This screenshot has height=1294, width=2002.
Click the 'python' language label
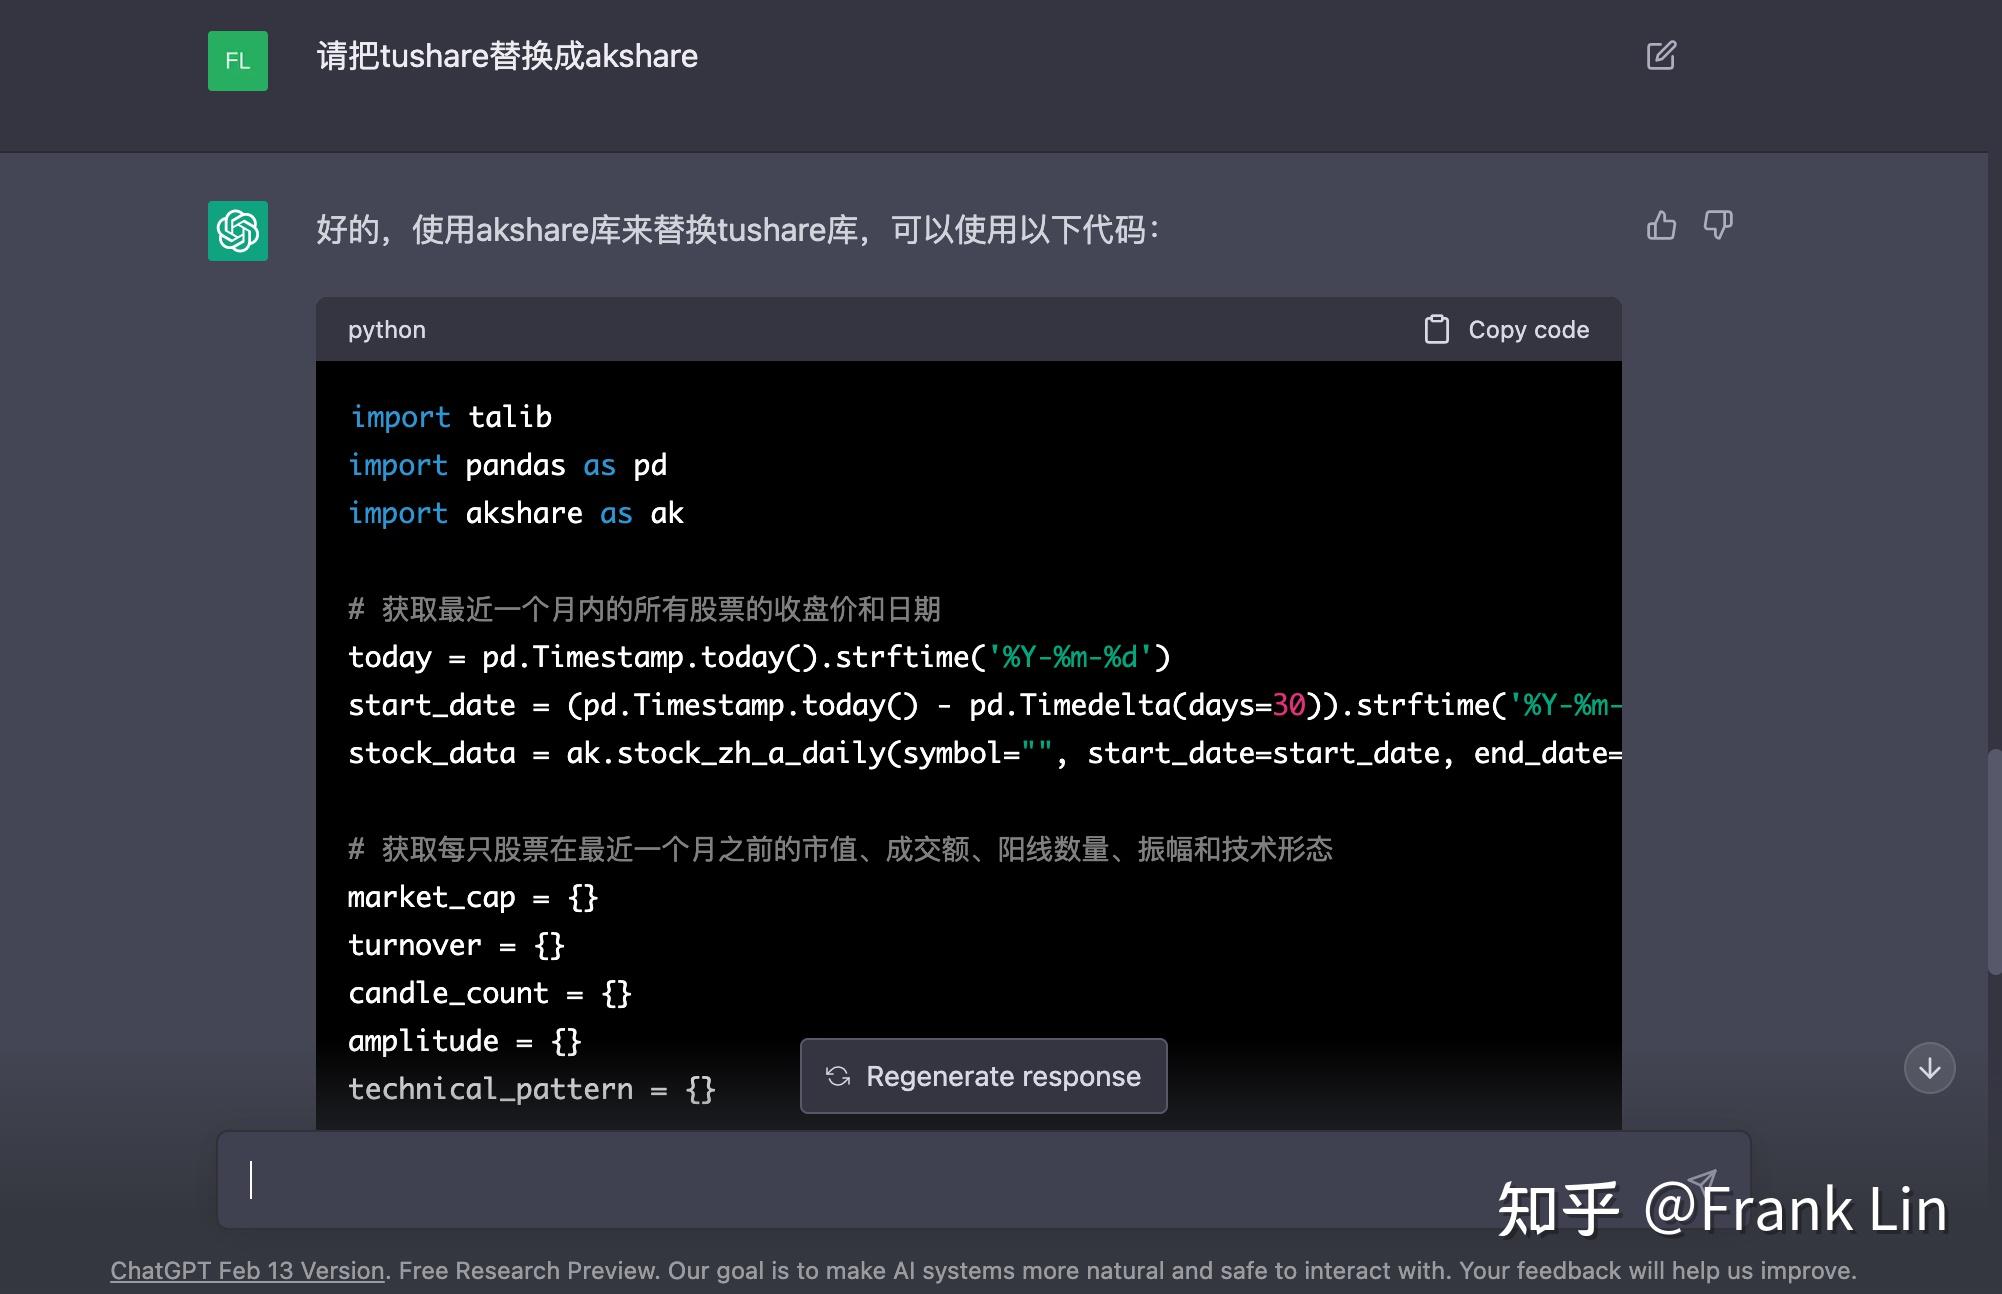[x=387, y=329]
